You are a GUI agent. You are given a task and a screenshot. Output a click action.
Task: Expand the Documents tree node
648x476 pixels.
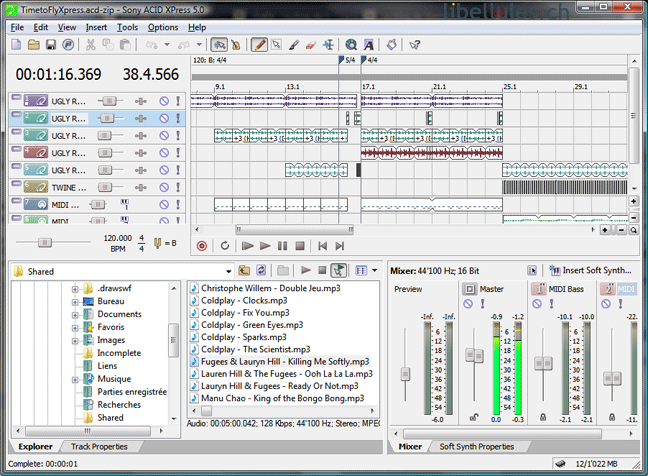pos(75,315)
